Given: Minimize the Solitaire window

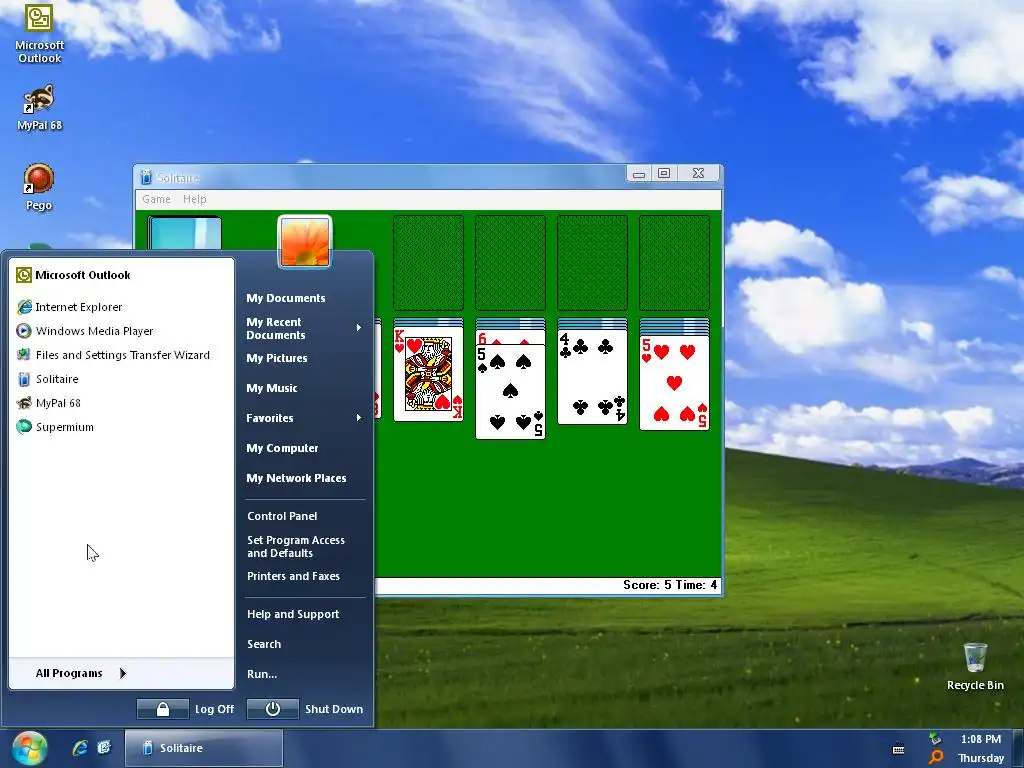Looking at the screenshot, I should point(639,174).
